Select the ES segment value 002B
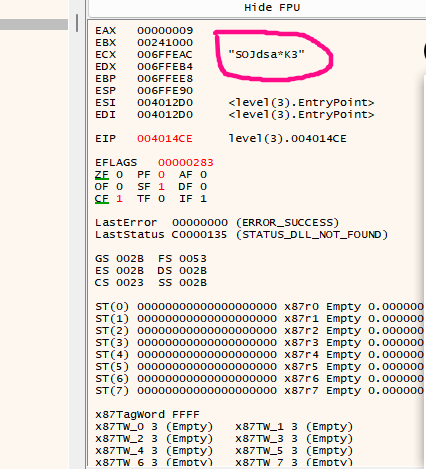 coord(130,271)
